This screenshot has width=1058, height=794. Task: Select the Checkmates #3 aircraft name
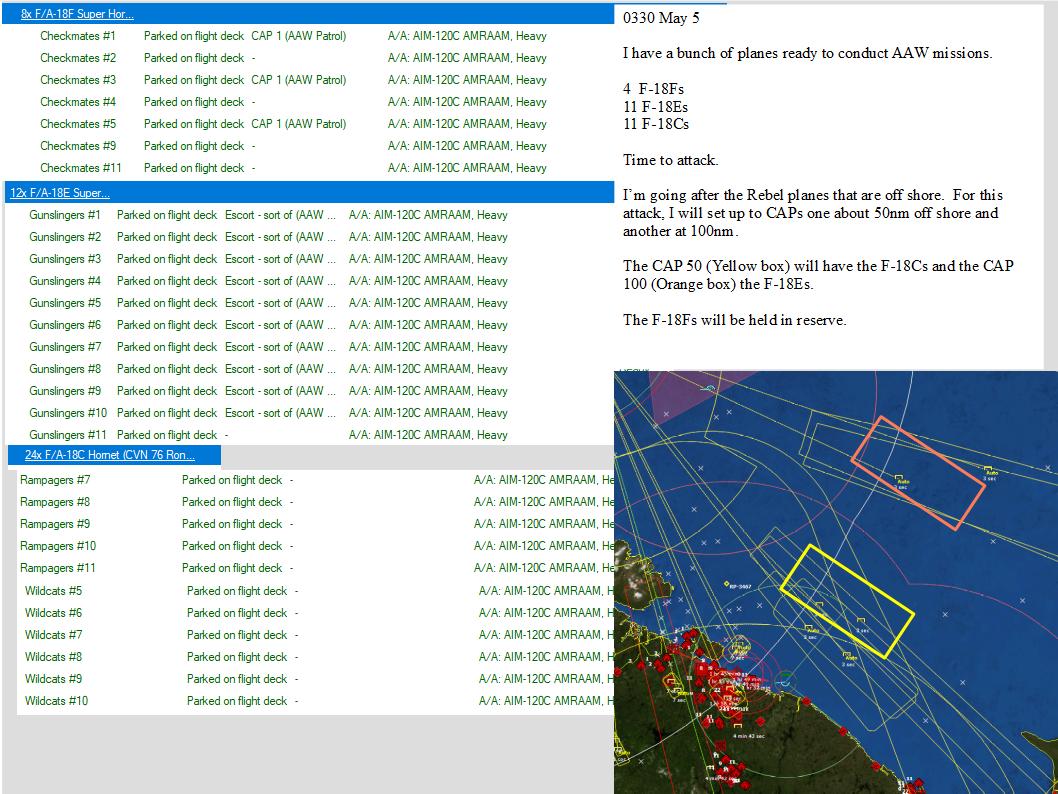click(78, 80)
